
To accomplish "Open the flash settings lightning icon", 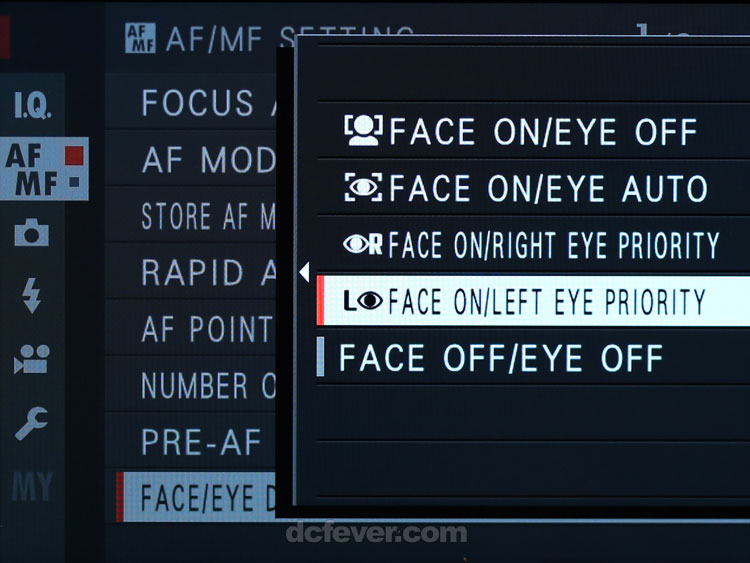I will [32, 295].
